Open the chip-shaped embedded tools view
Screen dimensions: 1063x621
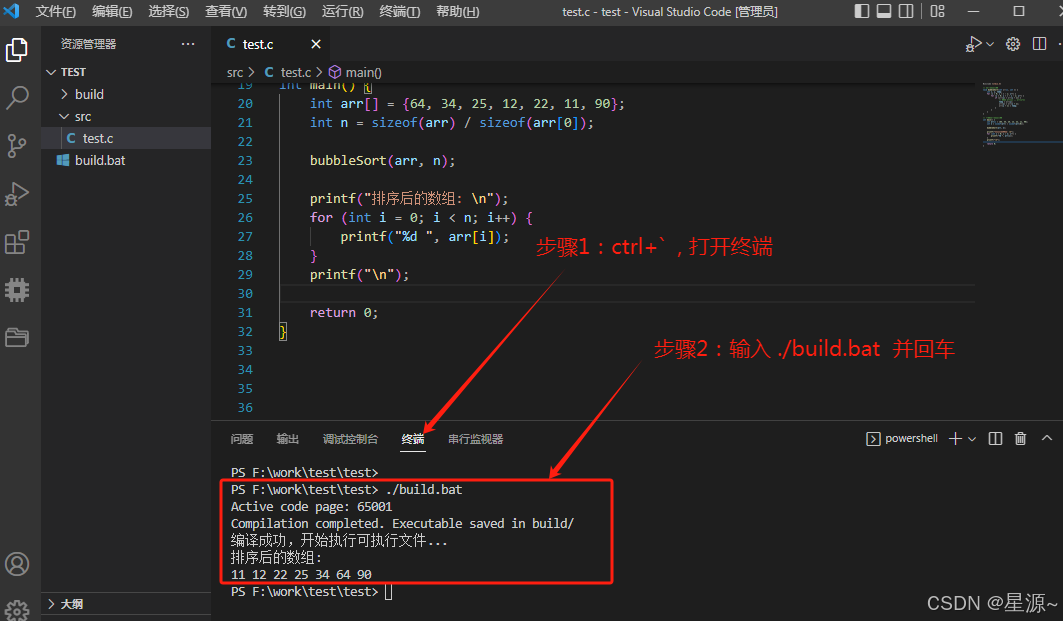pos(17,290)
